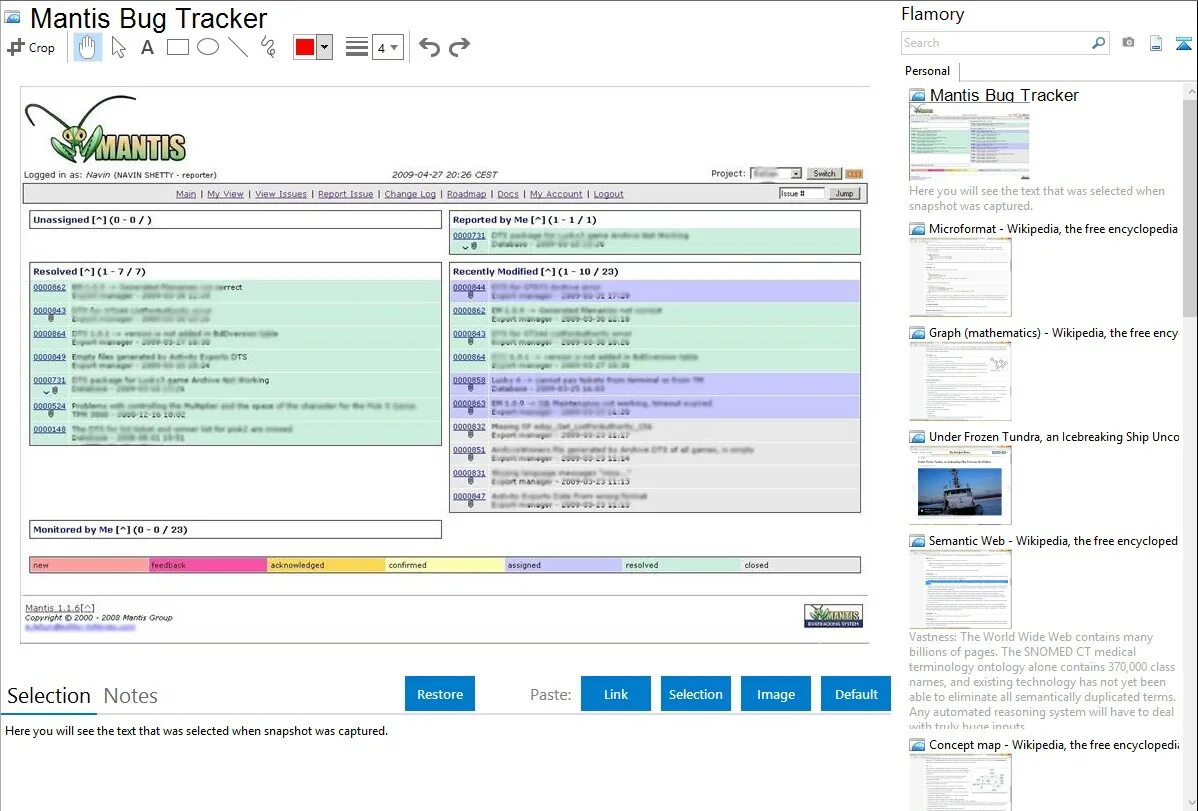
Task: Click the My View menu link
Action: (225, 194)
